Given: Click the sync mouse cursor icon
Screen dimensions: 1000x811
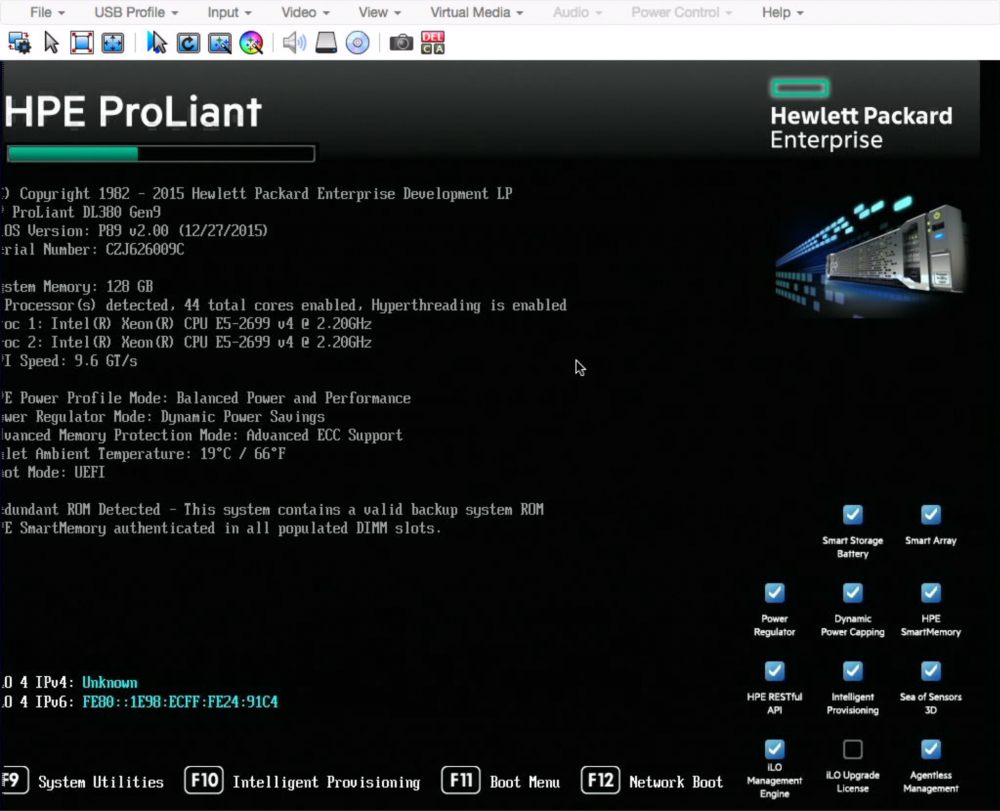Looking at the screenshot, I should [156, 43].
